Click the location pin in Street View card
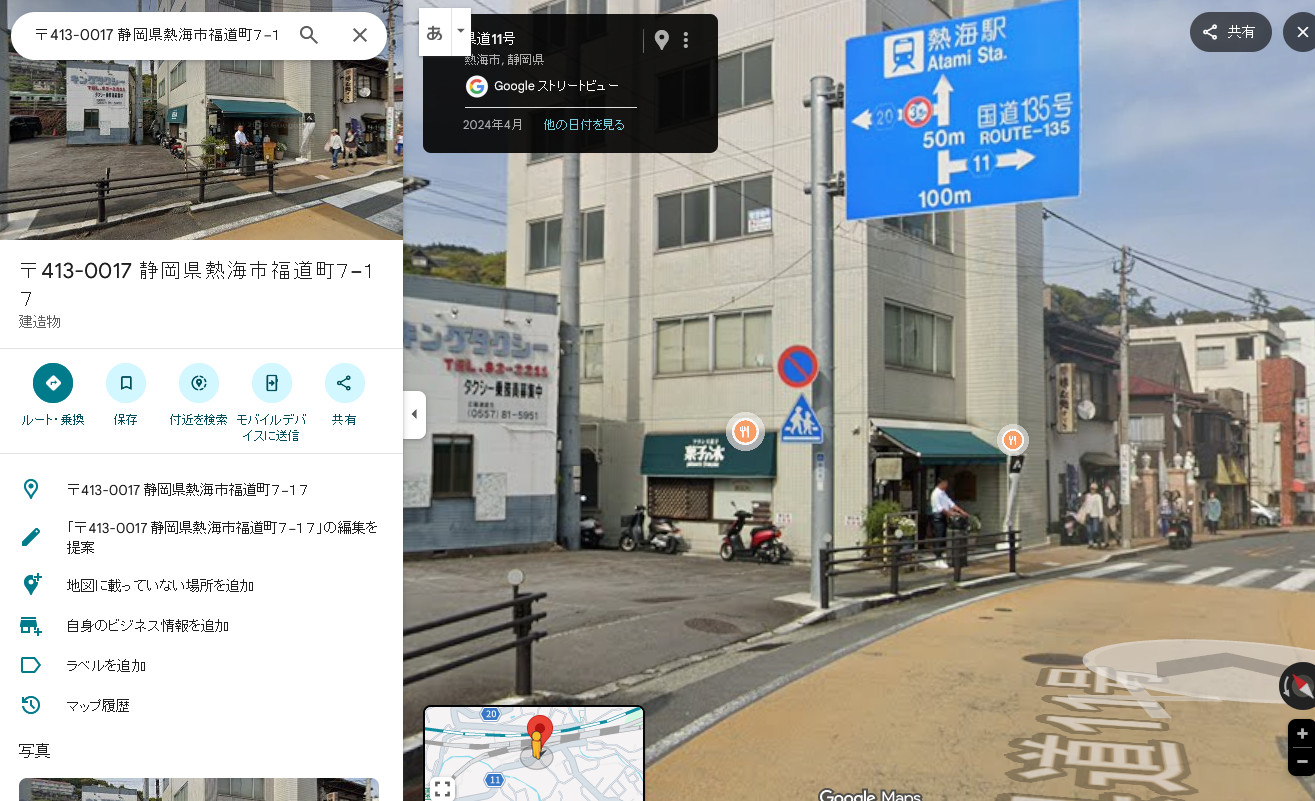Image resolution: width=1315 pixels, height=801 pixels. click(x=661, y=40)
